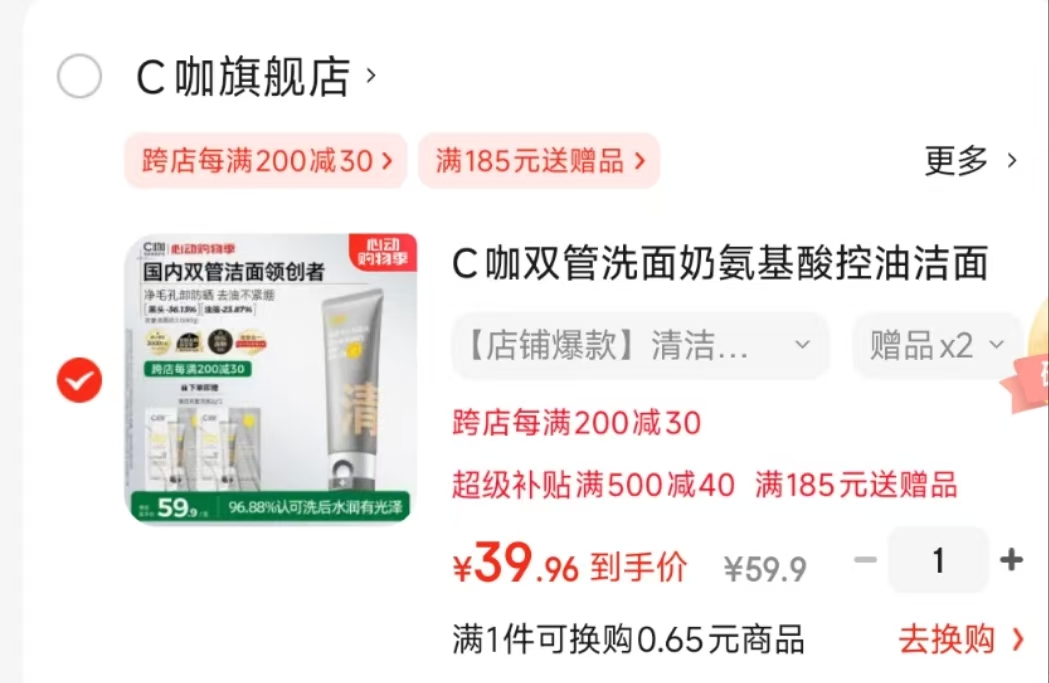The height and width of the screenshot is (683, 1049).
Task: Tap the C咖旗舰店 store name
Action: (x=243, y=76)
